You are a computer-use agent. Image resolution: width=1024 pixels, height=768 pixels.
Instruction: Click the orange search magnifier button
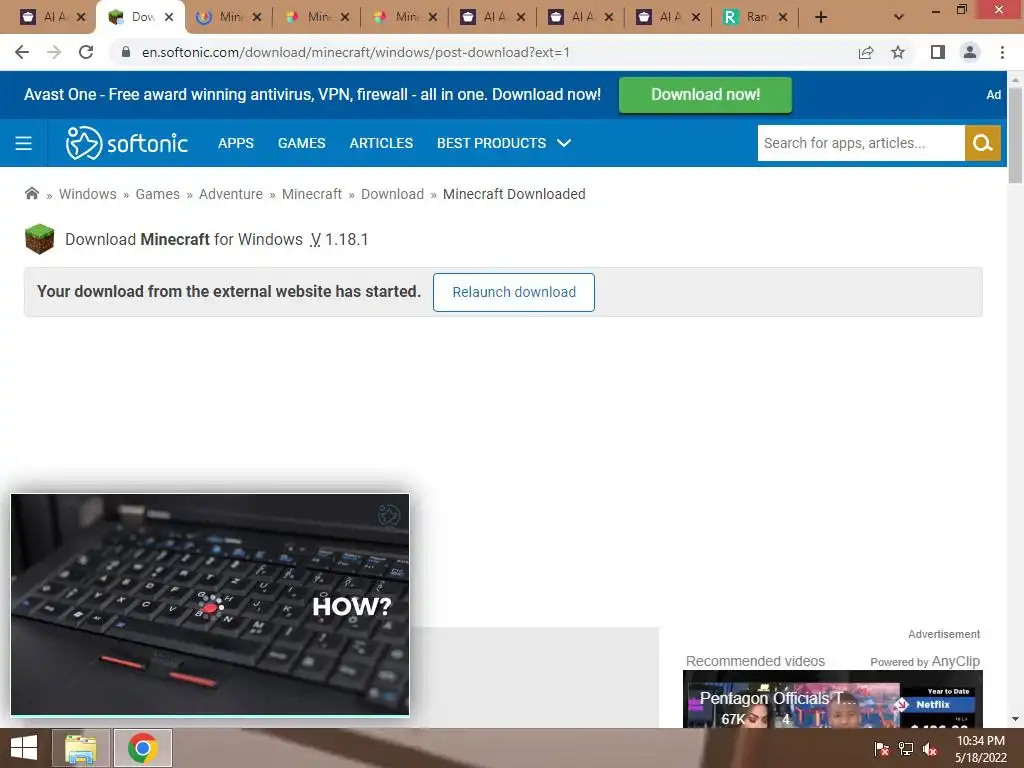pos(983,143)
